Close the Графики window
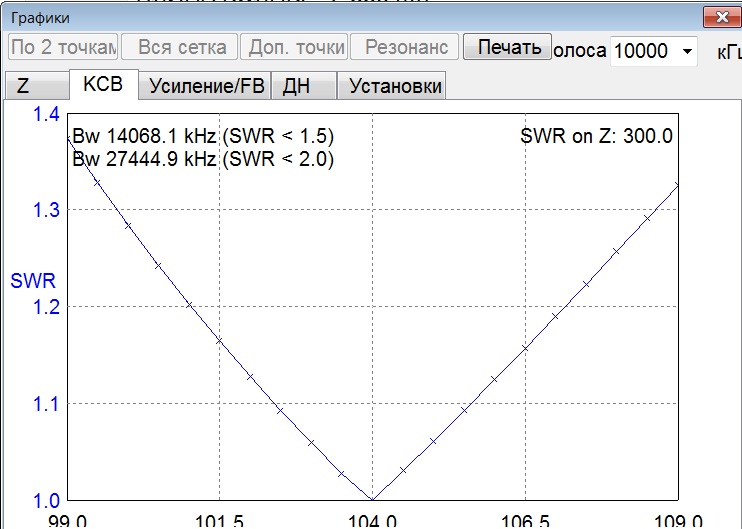 pyautogui.click(x=721, y=17)
